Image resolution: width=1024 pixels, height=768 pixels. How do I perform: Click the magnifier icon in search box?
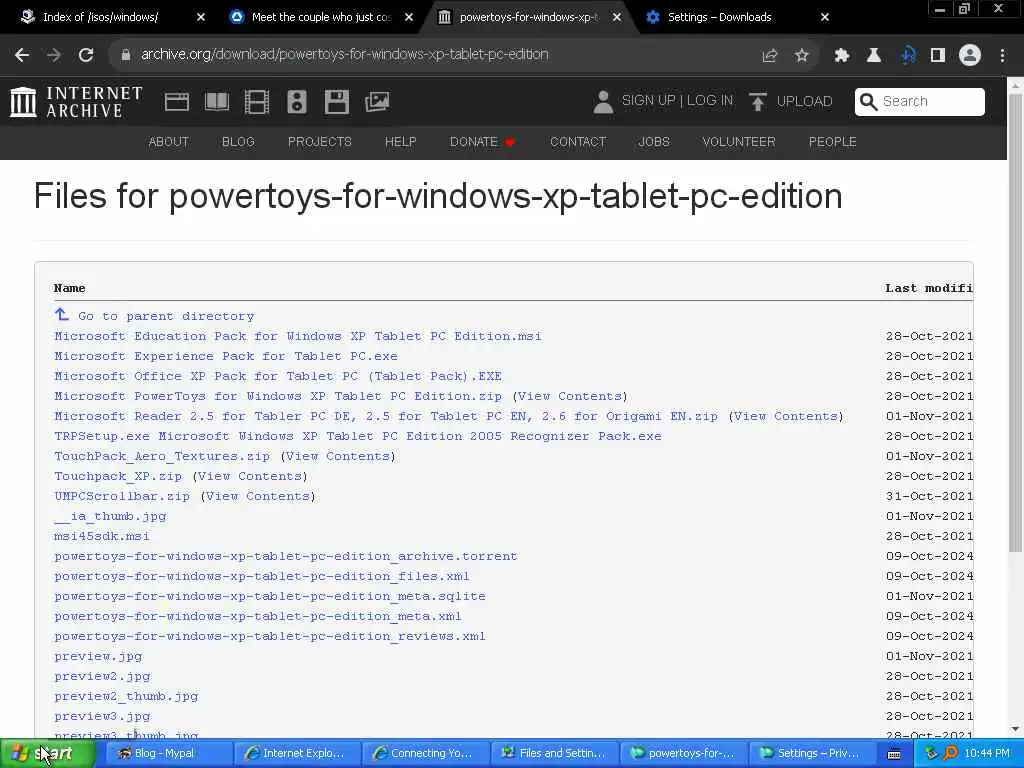point(869,102)
